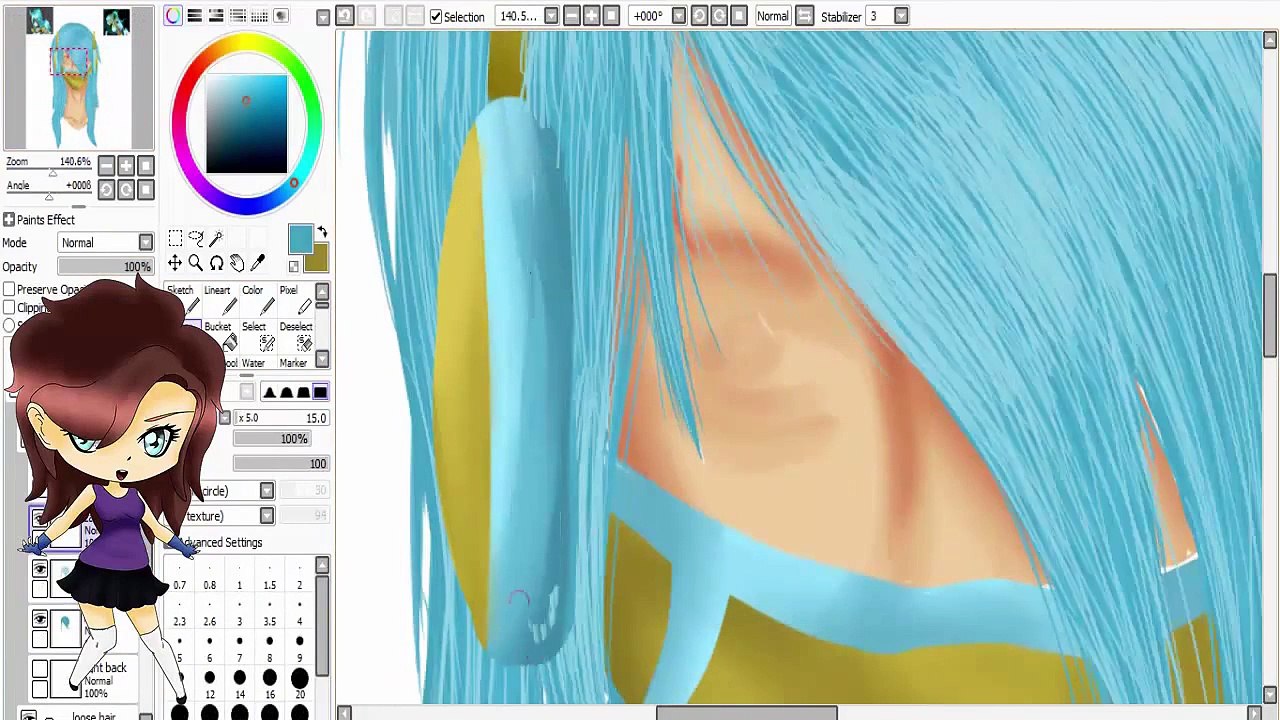Viewport: 1280px width, 720px height.
Task: Open the Stabilizer level dropdown
Action: (x=901, y=16)
